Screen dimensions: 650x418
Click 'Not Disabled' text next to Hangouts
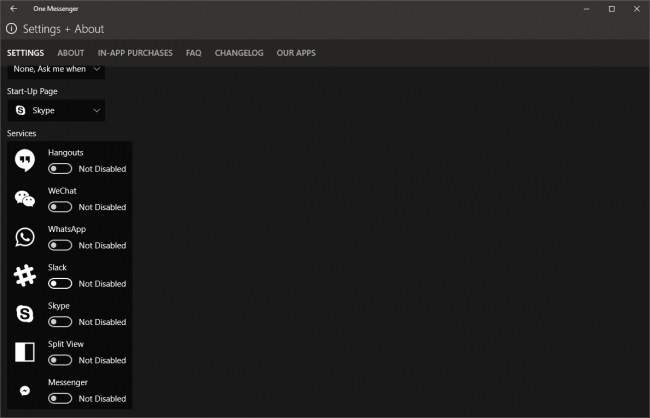click(x=102, y=169)
